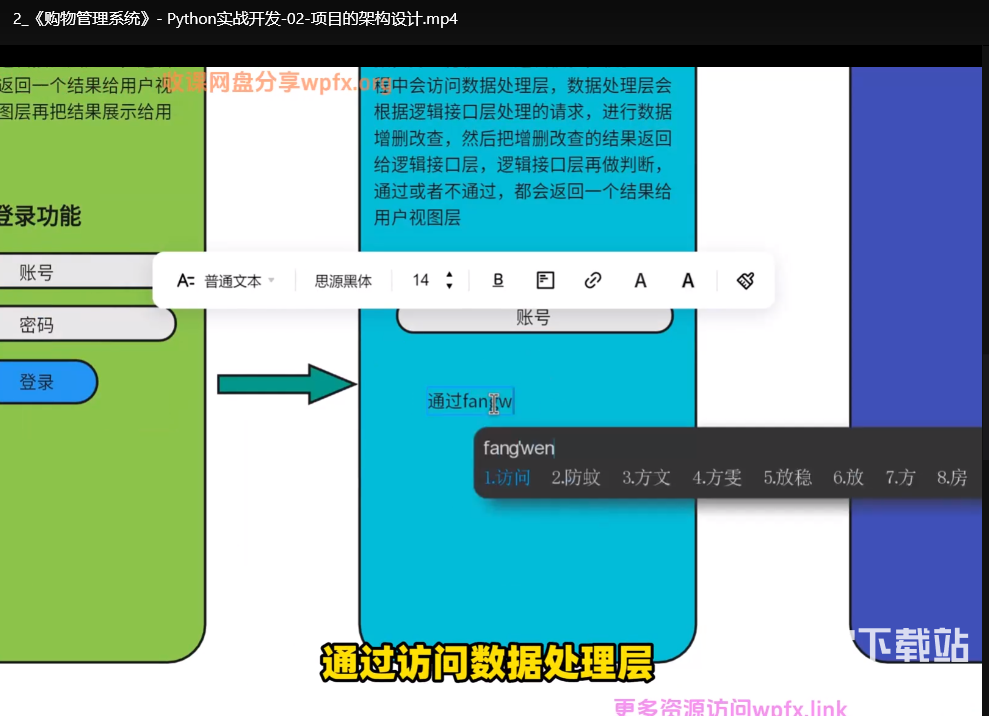Screen dimensions: 989x716
Task: Choose IME candidate 1.访问
Action: [x=507, y=478]
